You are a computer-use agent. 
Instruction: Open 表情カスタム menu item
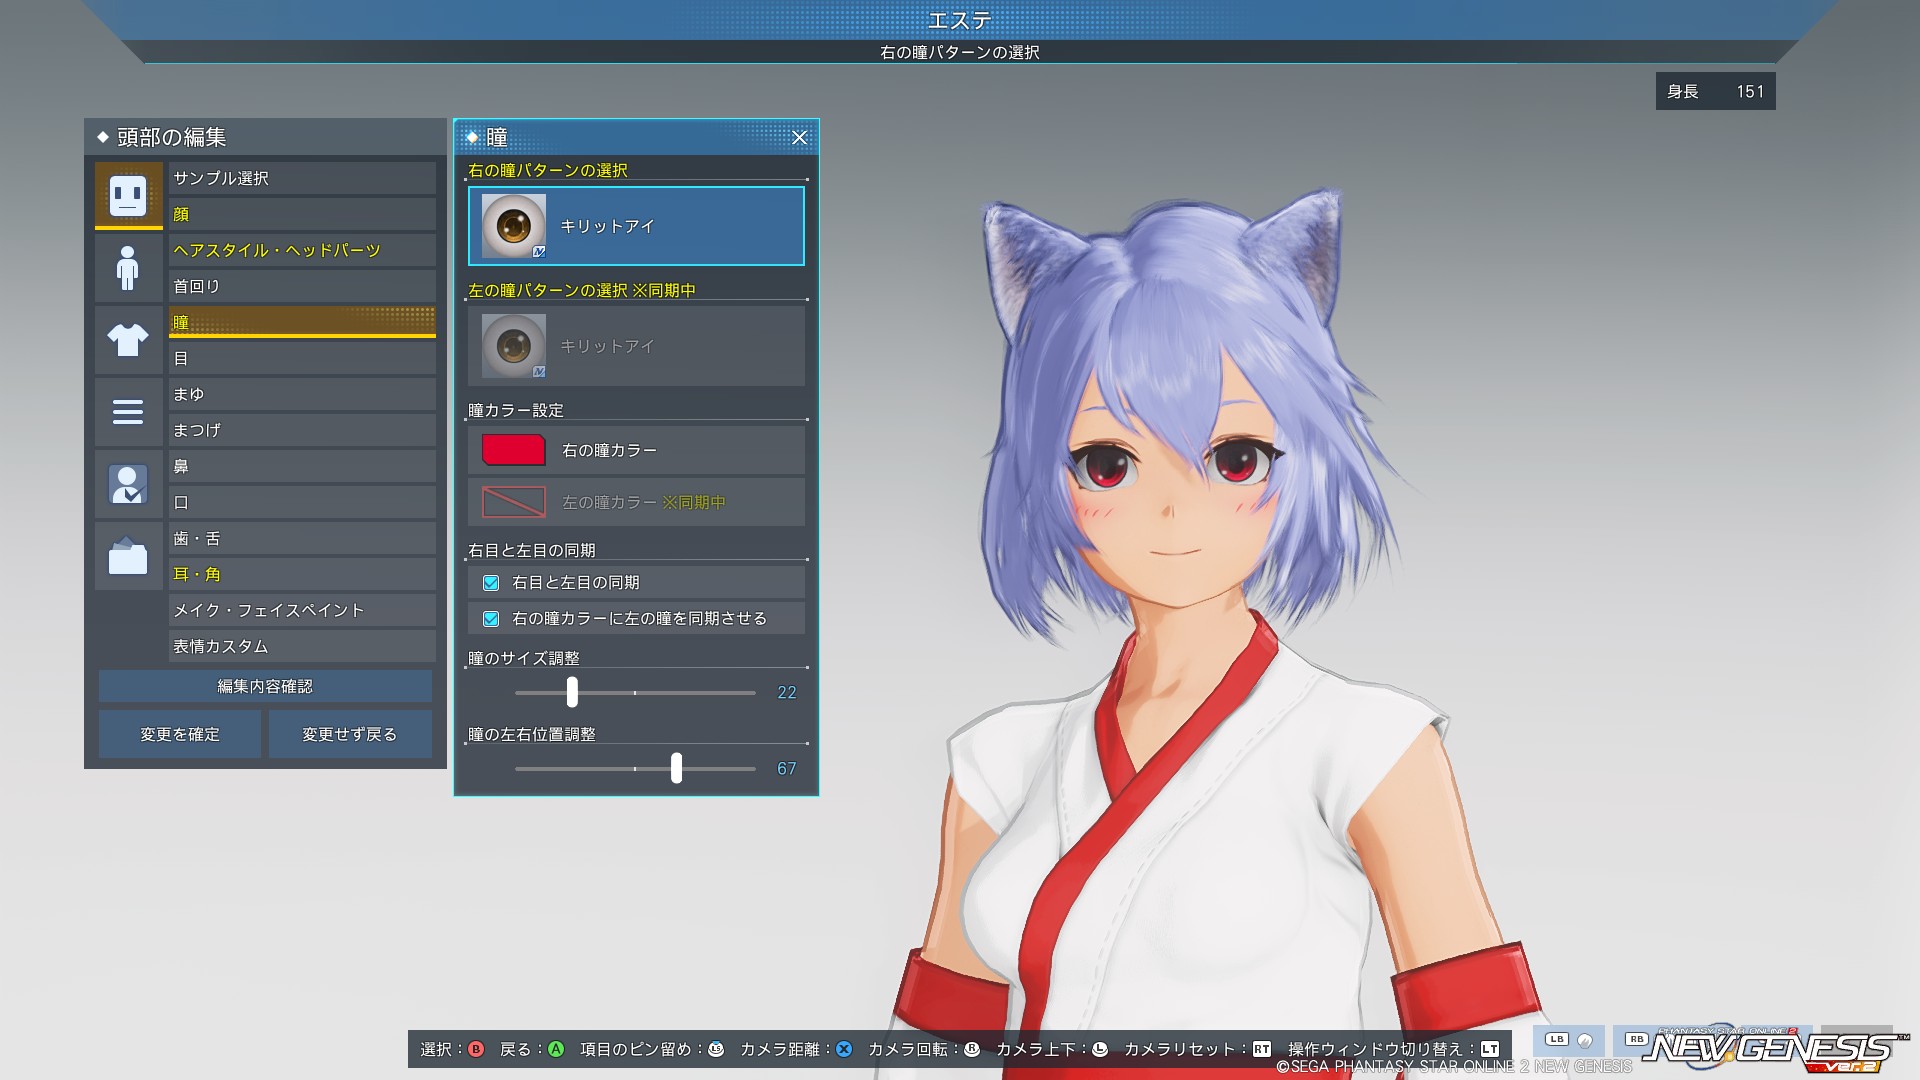click(x=302, y=646)
